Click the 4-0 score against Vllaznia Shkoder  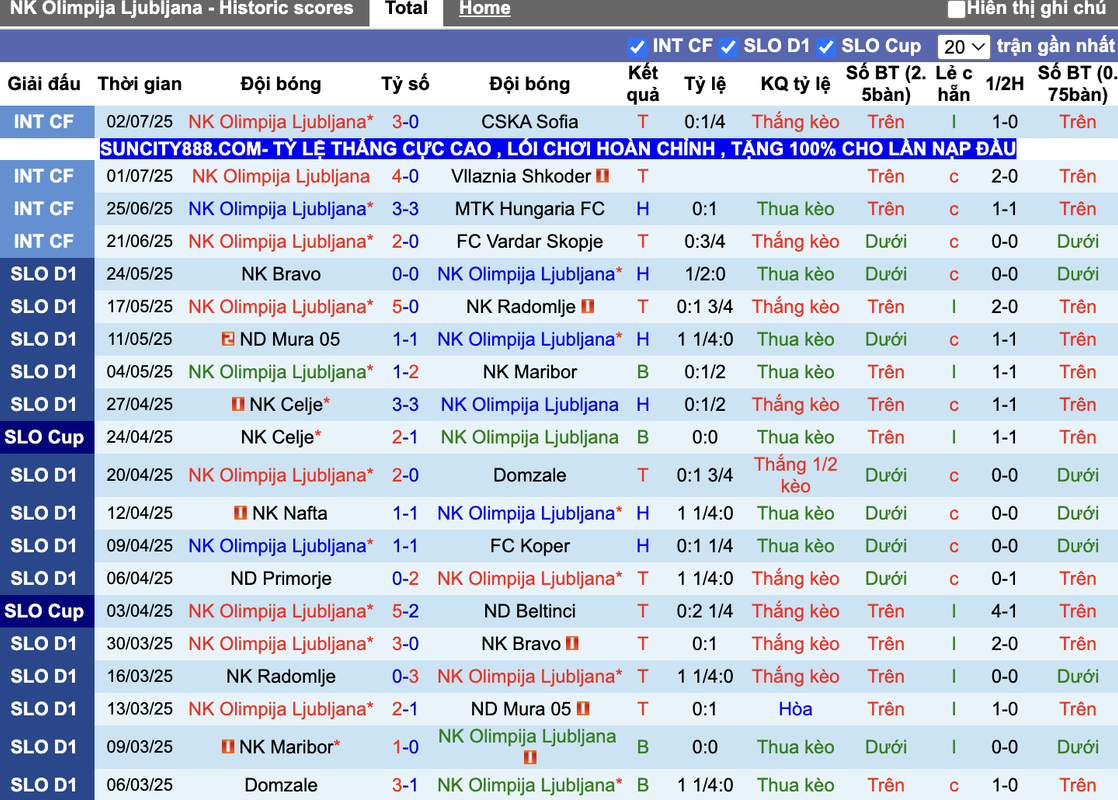[x=405, y=176]
